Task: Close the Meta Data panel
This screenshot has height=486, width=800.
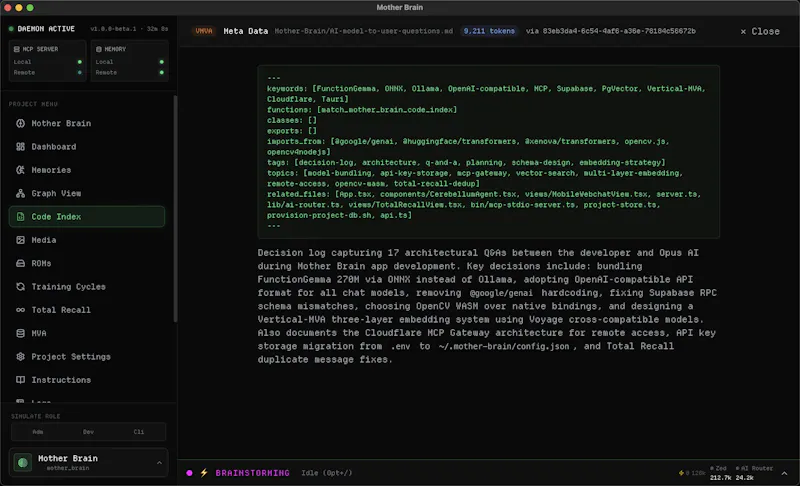Action: pyautogui.click(x=760, y=32)
